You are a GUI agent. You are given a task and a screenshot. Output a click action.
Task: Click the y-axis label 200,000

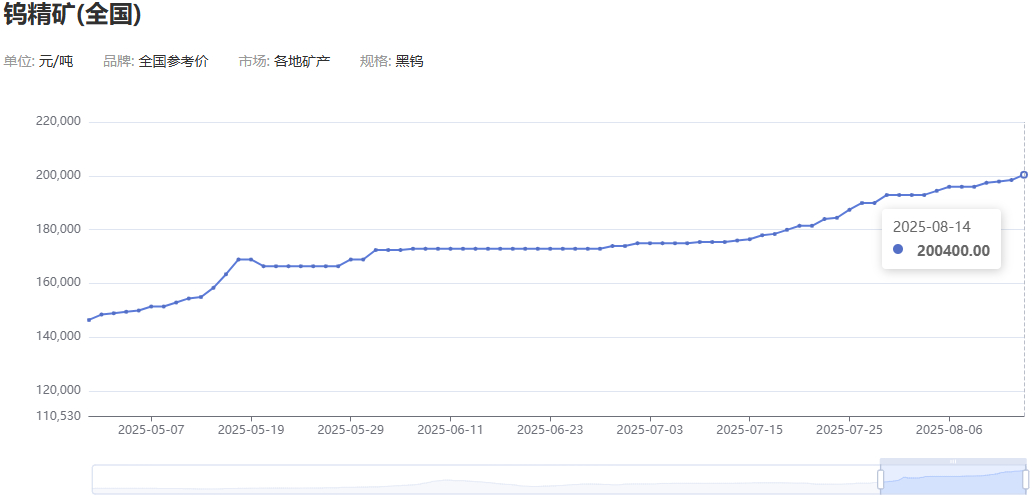point(60,176)
